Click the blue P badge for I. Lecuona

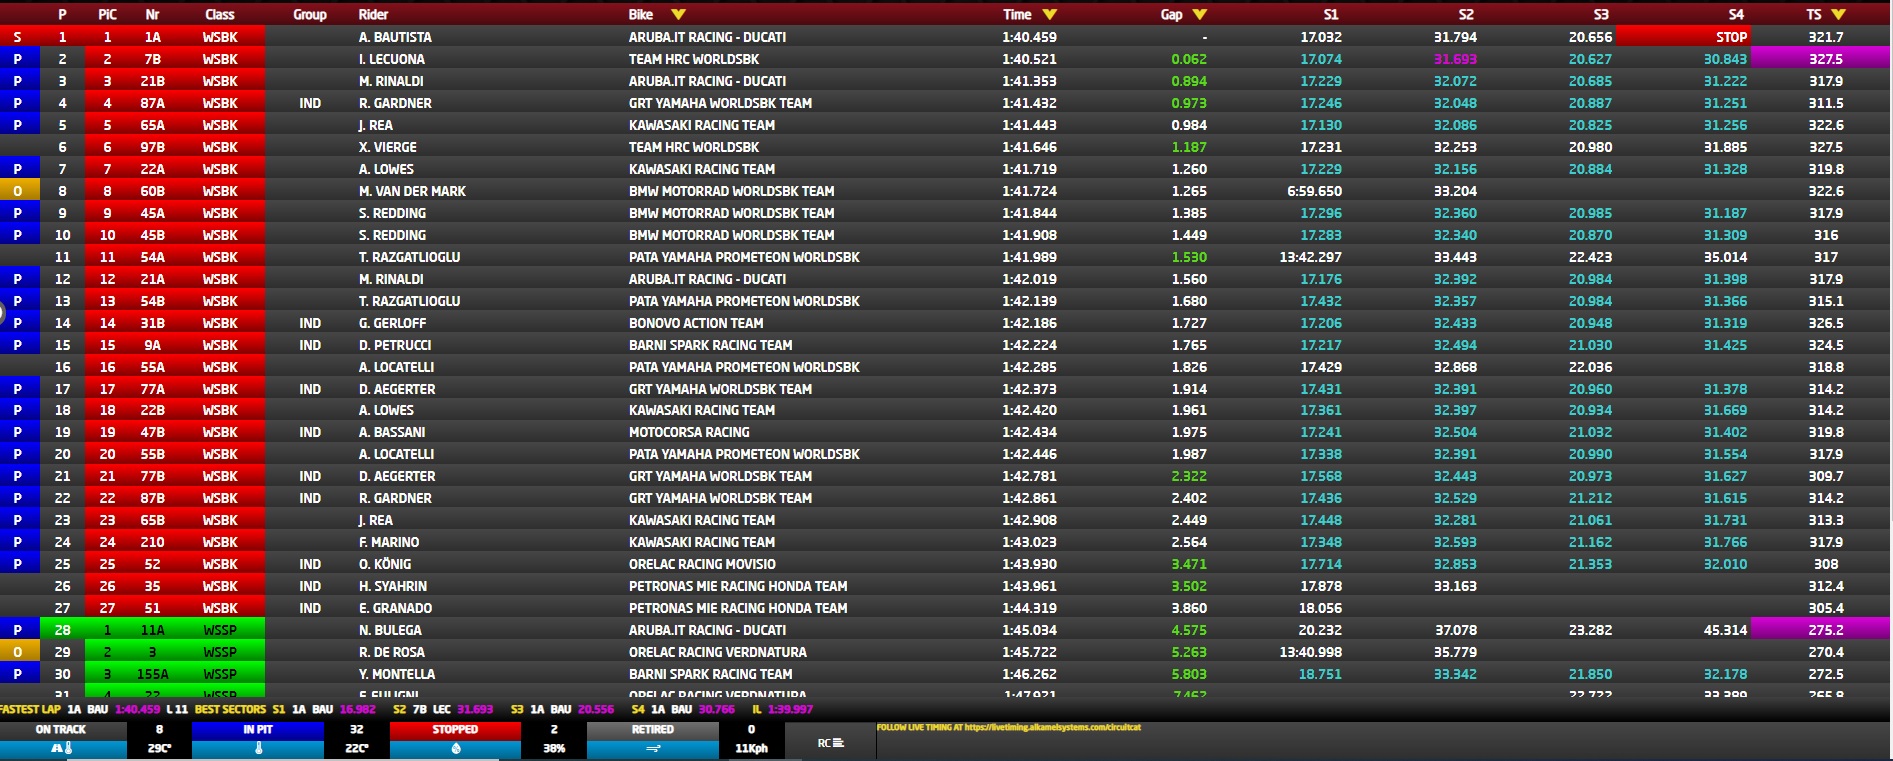point(19,59)
